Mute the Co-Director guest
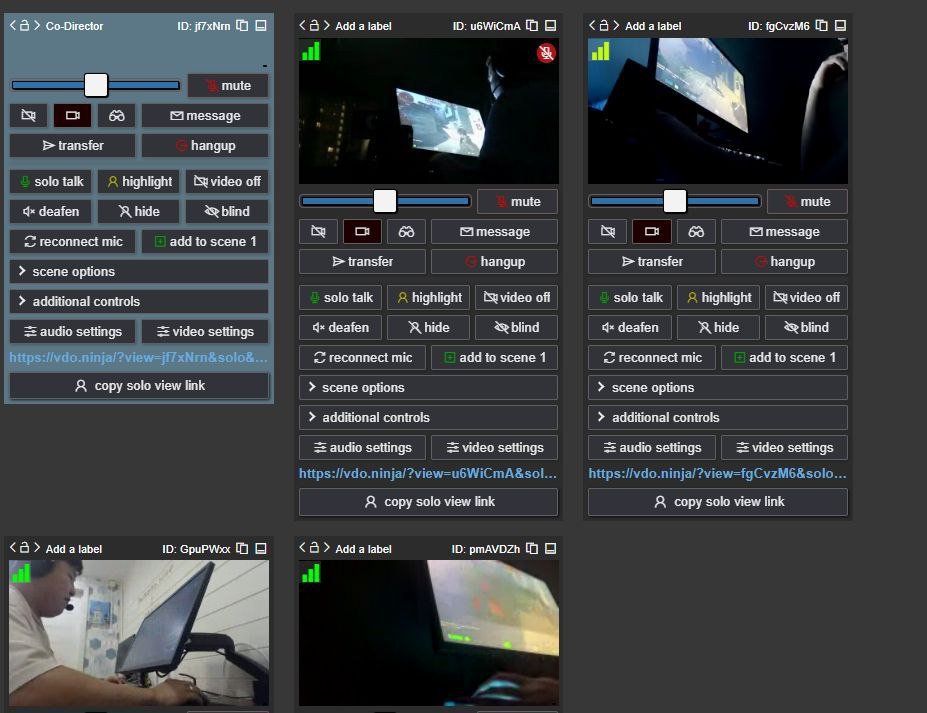The image size is (927, 713). 228,86
